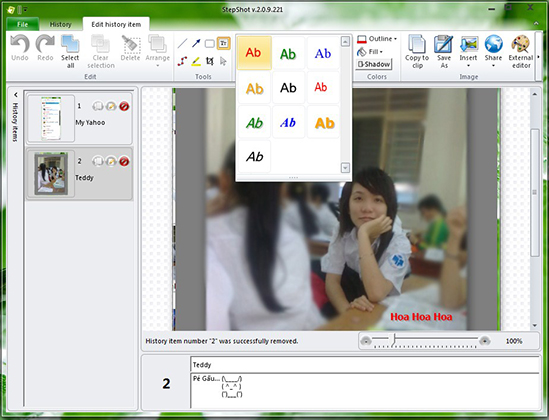Click the Teddy title input field

coord(365,365)
